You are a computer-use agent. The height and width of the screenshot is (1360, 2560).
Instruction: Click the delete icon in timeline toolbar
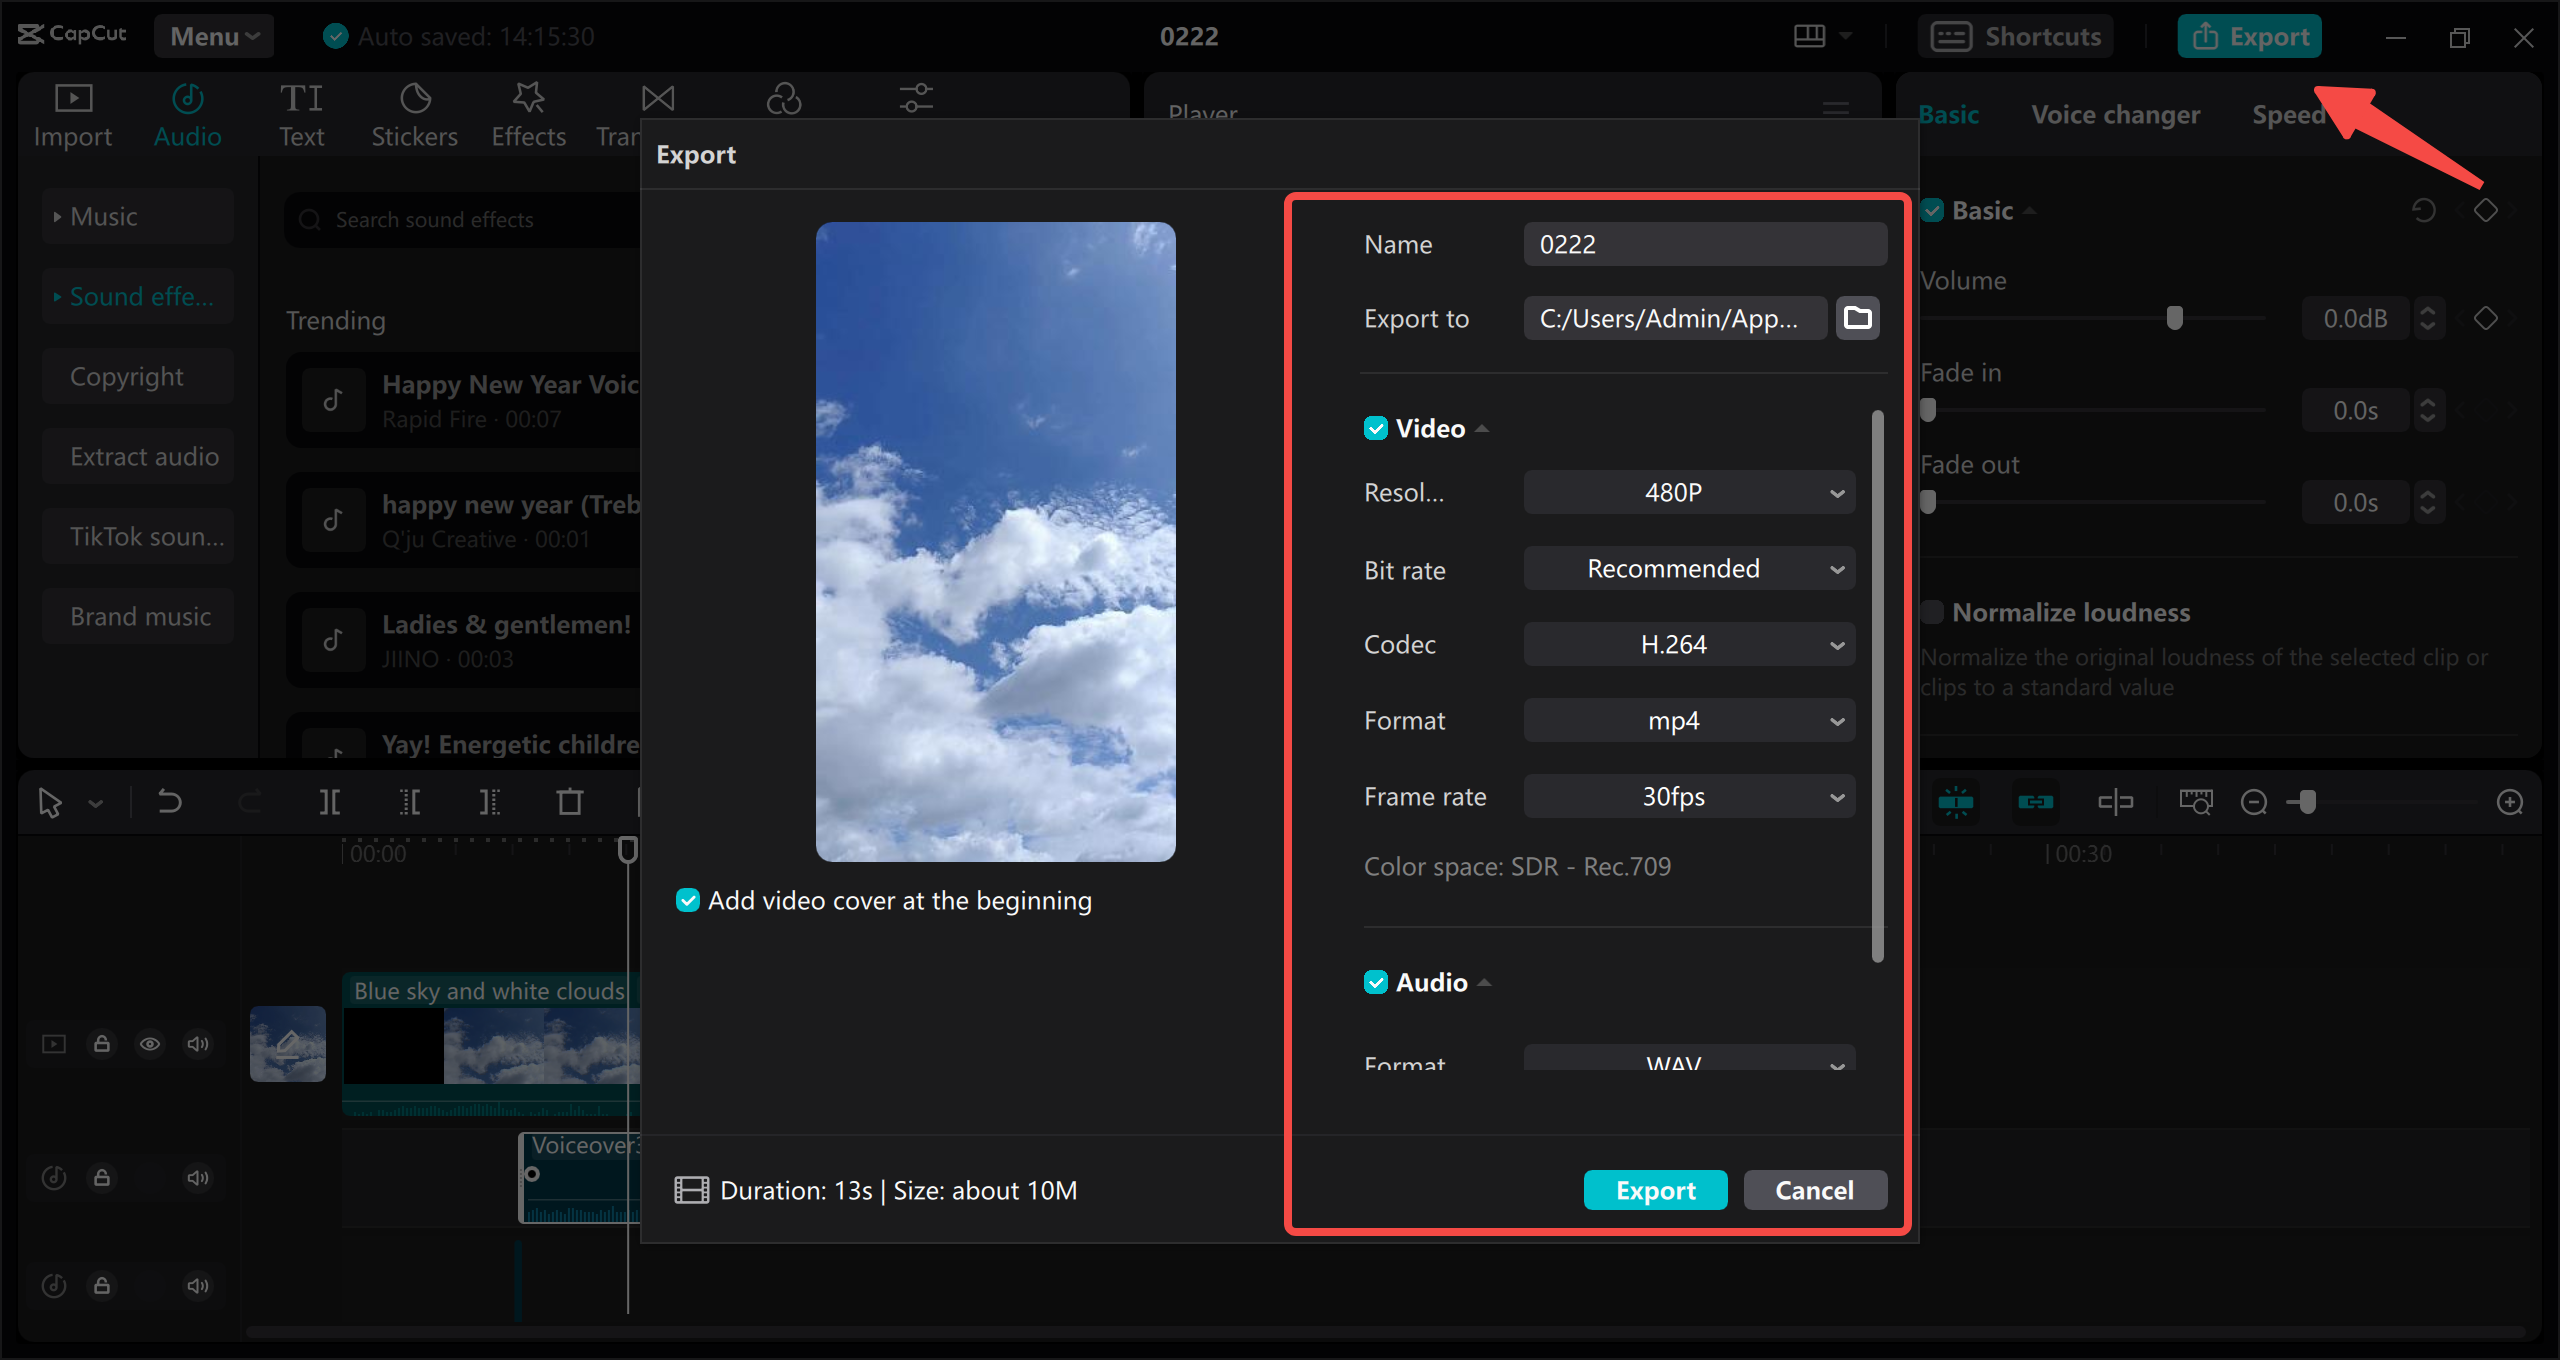pyautogui.click(x=569, y=801)
